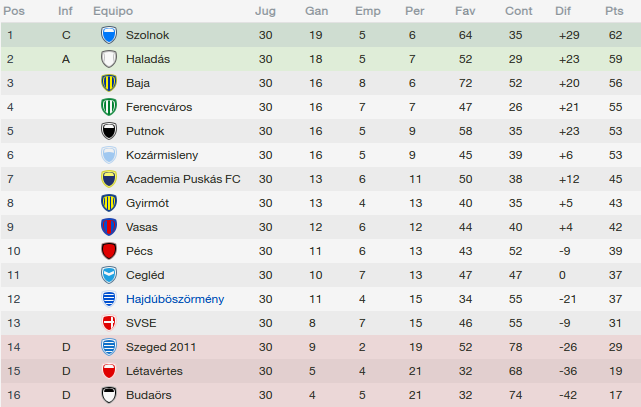
Task: Click the Létavértes team name
Action: pos(154,371)
